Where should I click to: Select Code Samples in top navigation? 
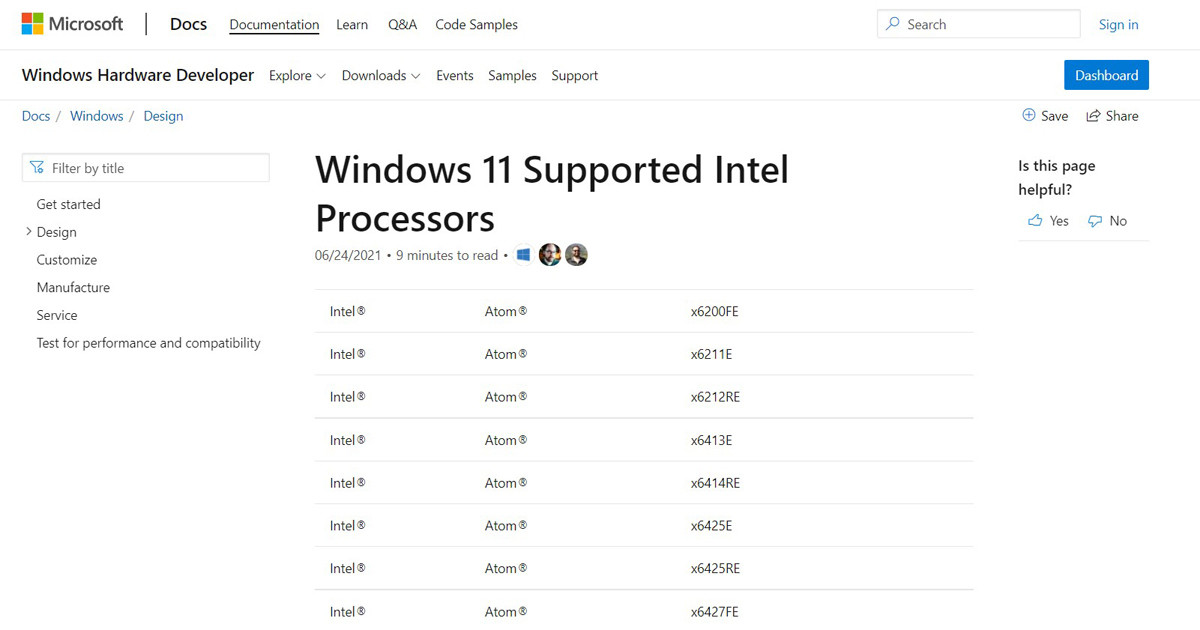(476, 25)
